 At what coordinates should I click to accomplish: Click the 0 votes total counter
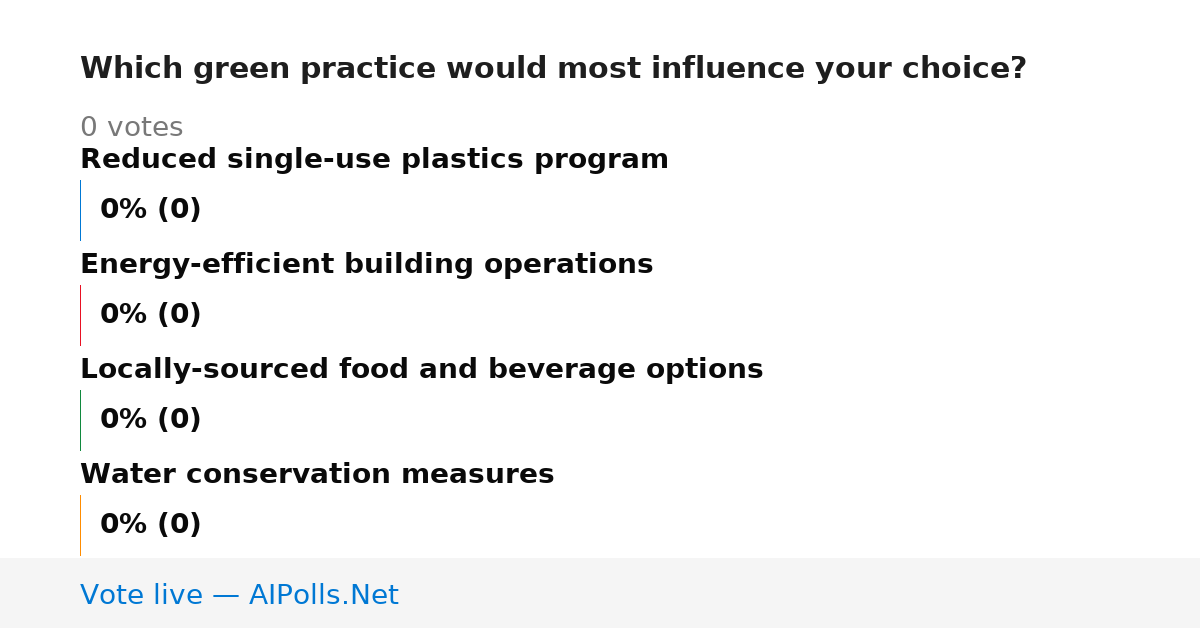click(131, 128)
